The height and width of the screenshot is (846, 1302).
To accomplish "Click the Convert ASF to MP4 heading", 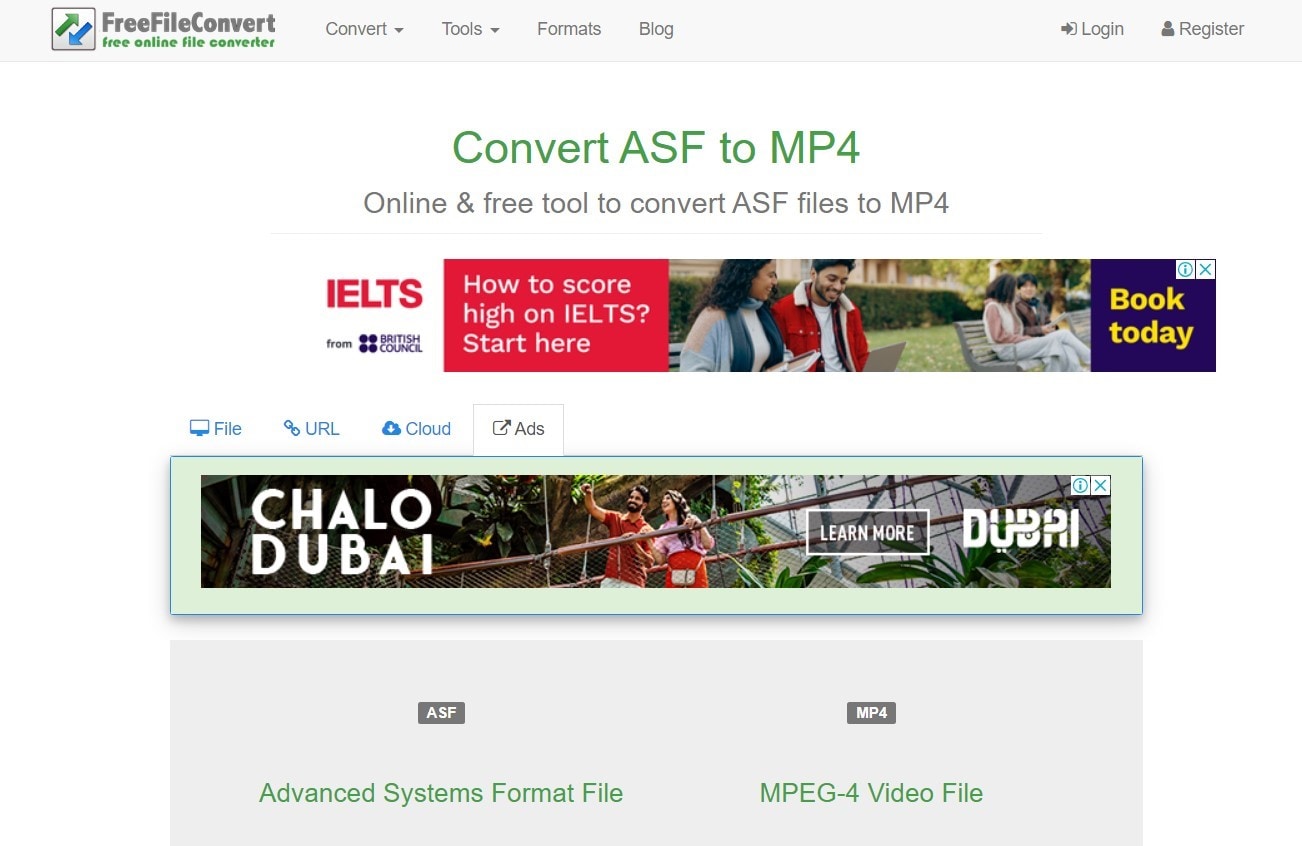I will point(656,148).
